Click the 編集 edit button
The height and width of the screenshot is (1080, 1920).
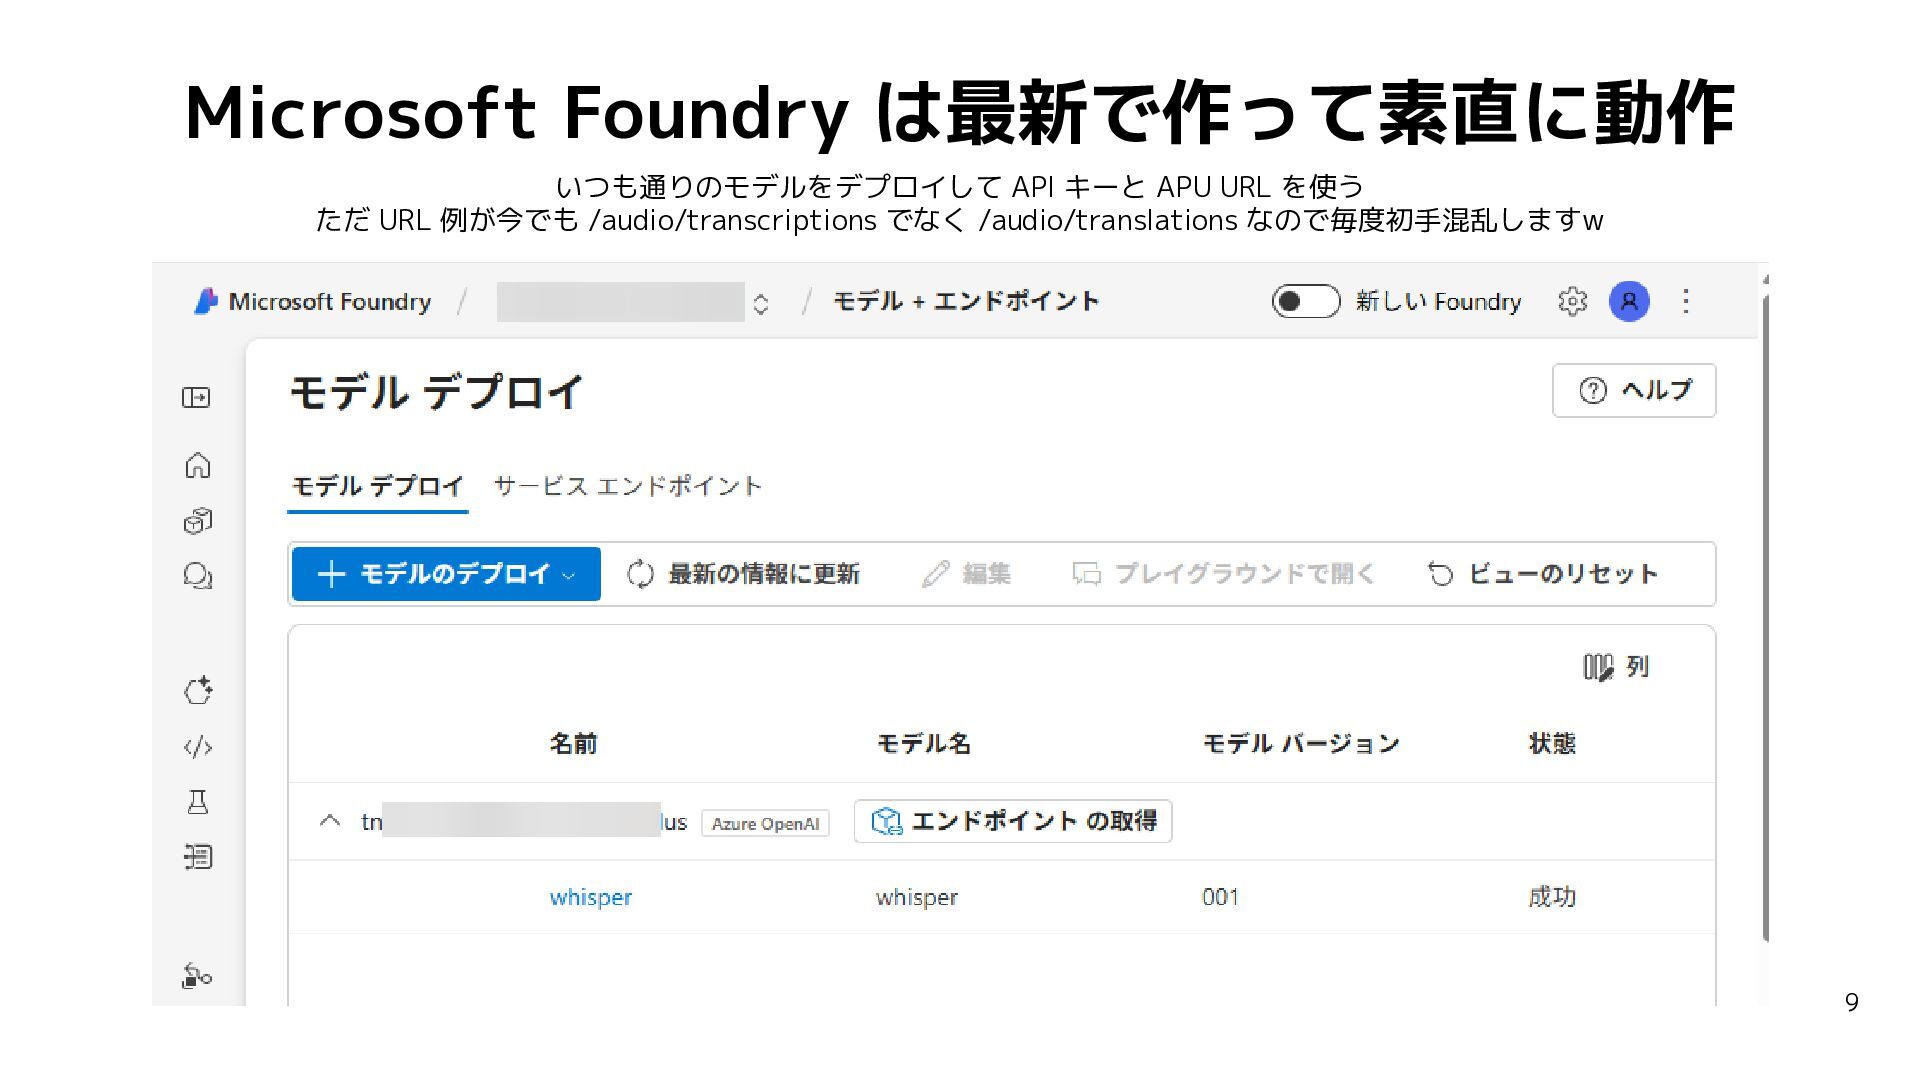[966, 574]
